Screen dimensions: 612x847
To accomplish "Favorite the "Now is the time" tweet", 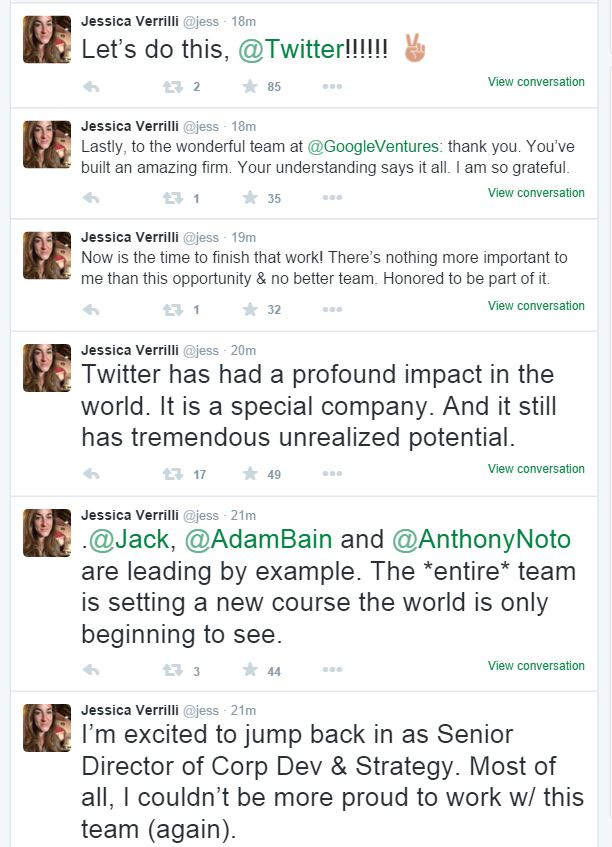I will (249, 310).
